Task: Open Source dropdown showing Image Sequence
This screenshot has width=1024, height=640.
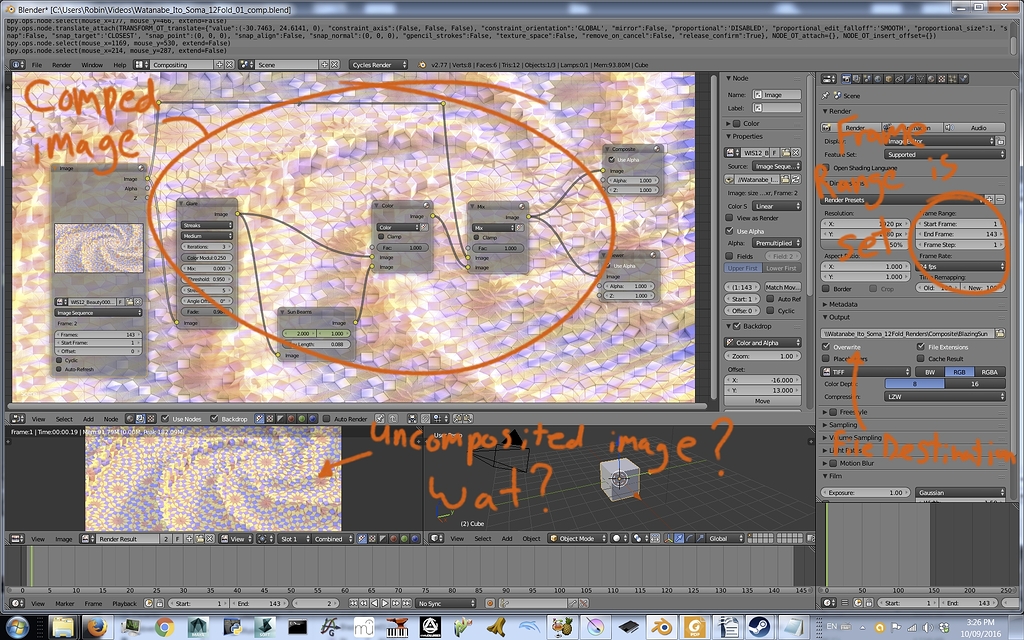Action: click(776, 166)
